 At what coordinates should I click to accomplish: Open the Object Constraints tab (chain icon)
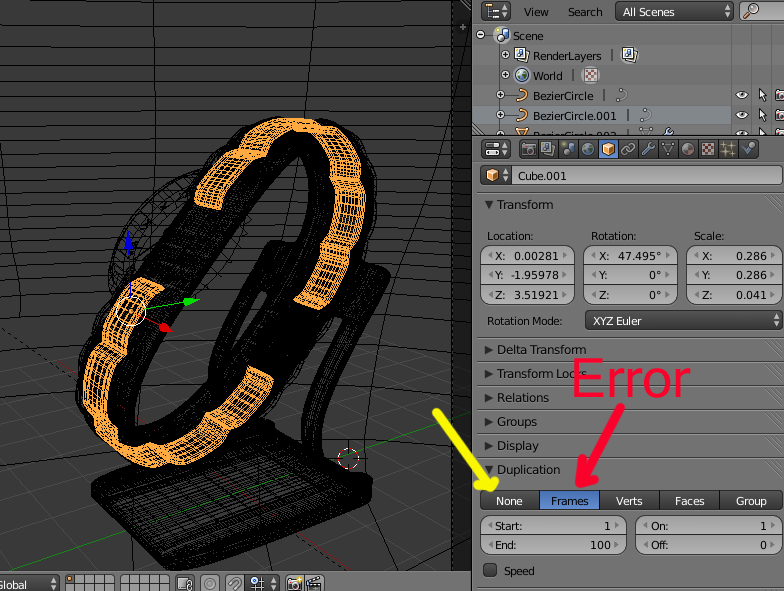[x=628, y=149]
